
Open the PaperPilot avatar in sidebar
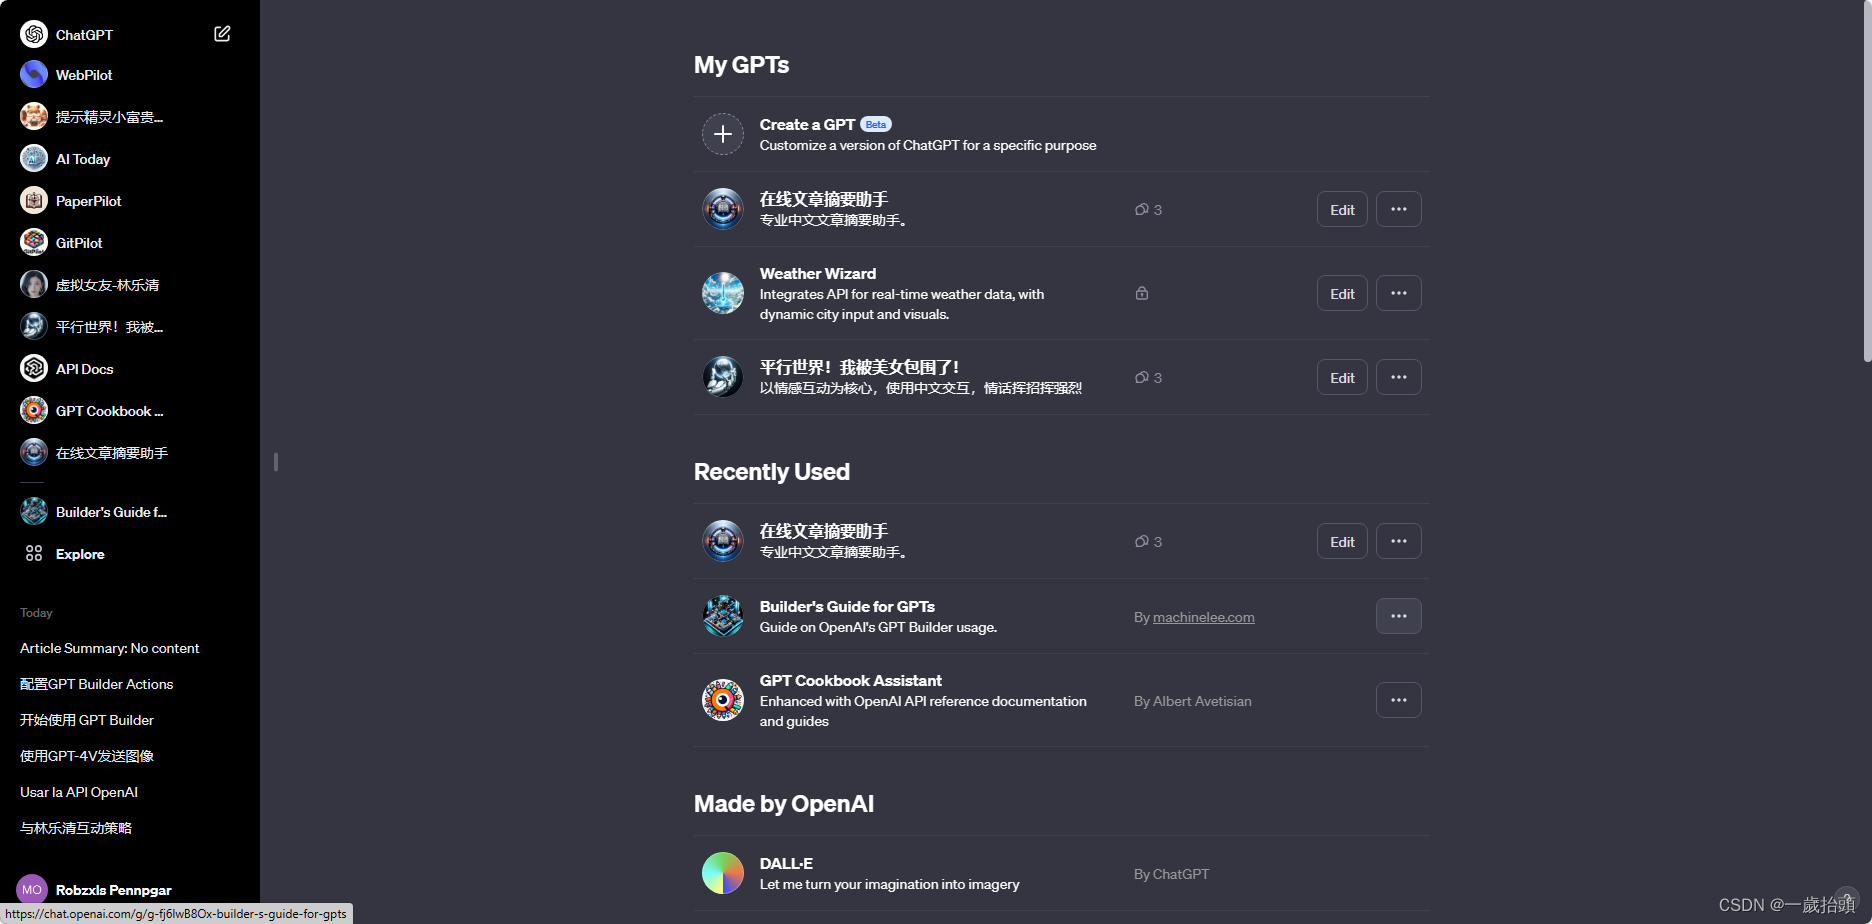pos(34,200)
